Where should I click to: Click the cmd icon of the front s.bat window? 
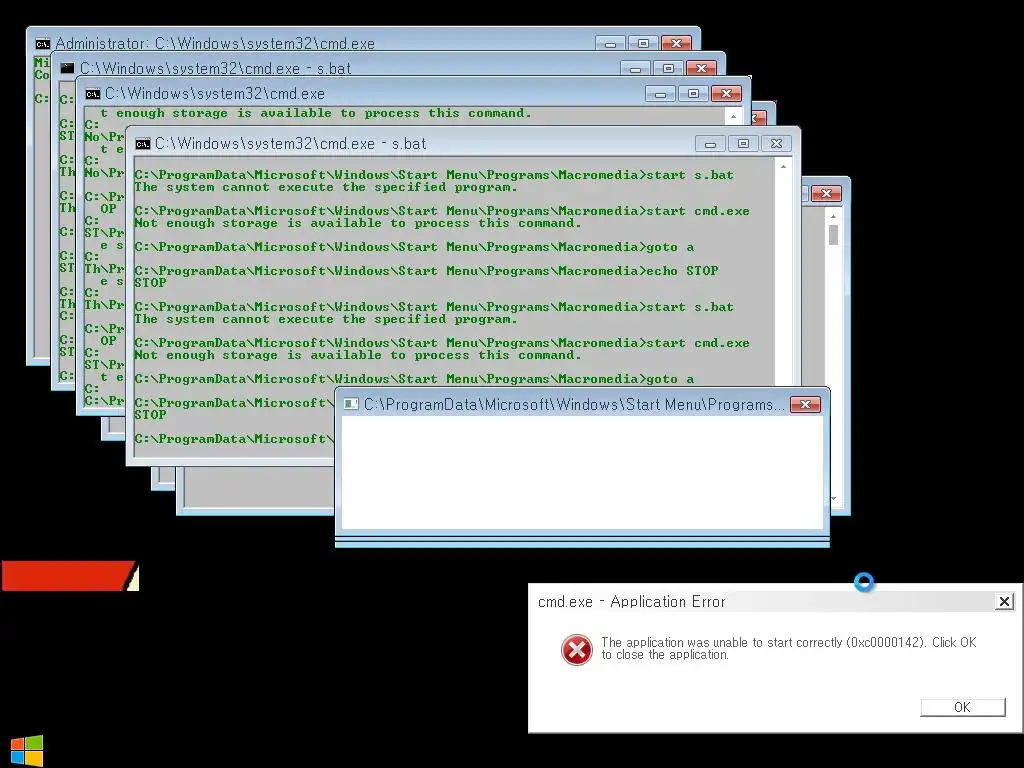pyautogui.click(x=142, y=144)
